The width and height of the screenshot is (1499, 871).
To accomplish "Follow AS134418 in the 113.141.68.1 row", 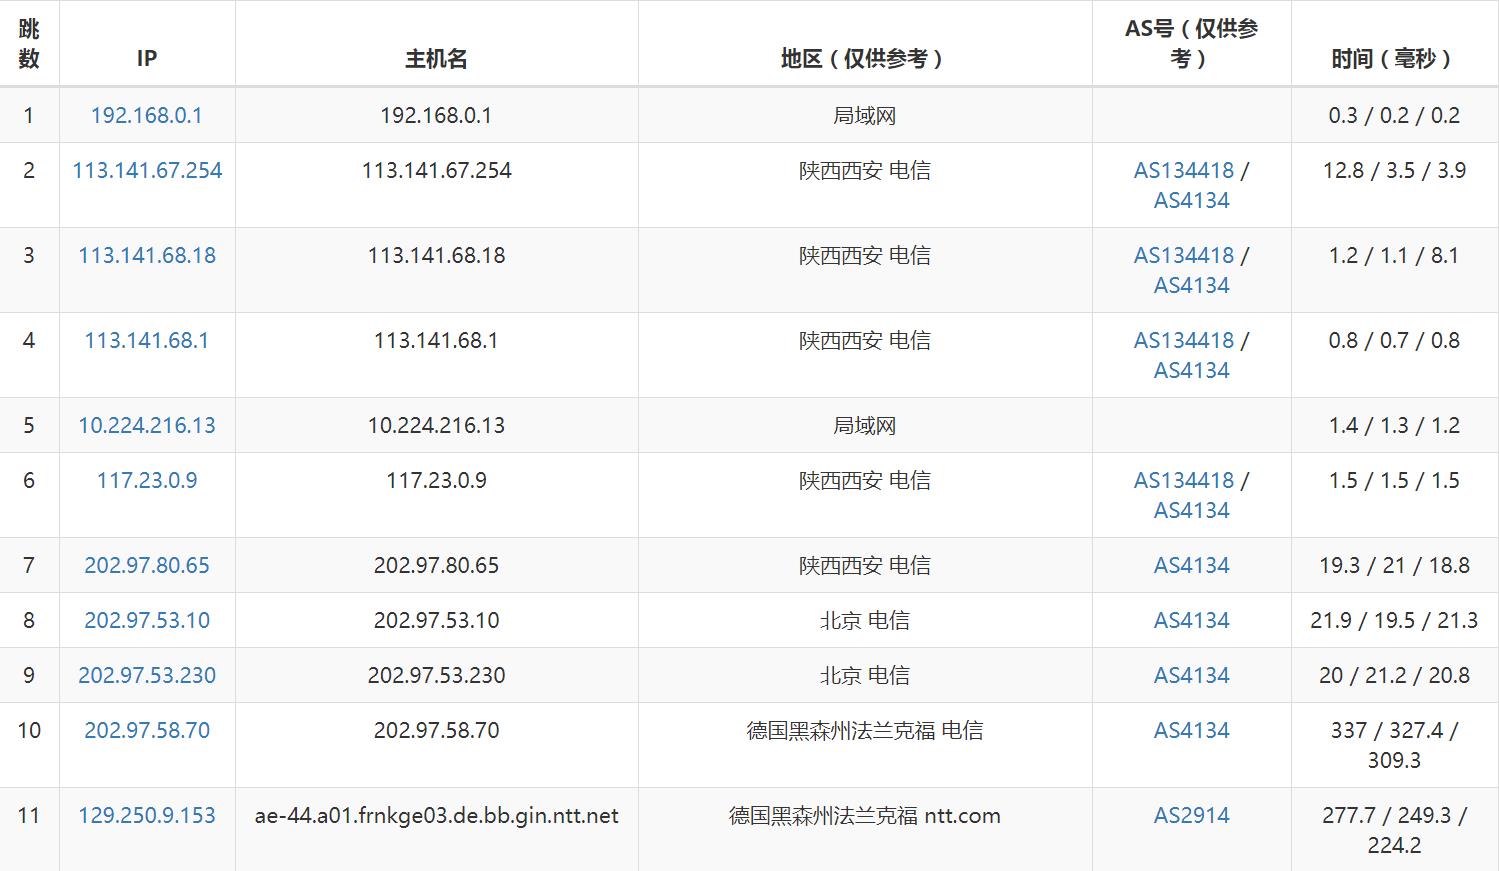I will pyautogui.click(x=1184, y=340).
